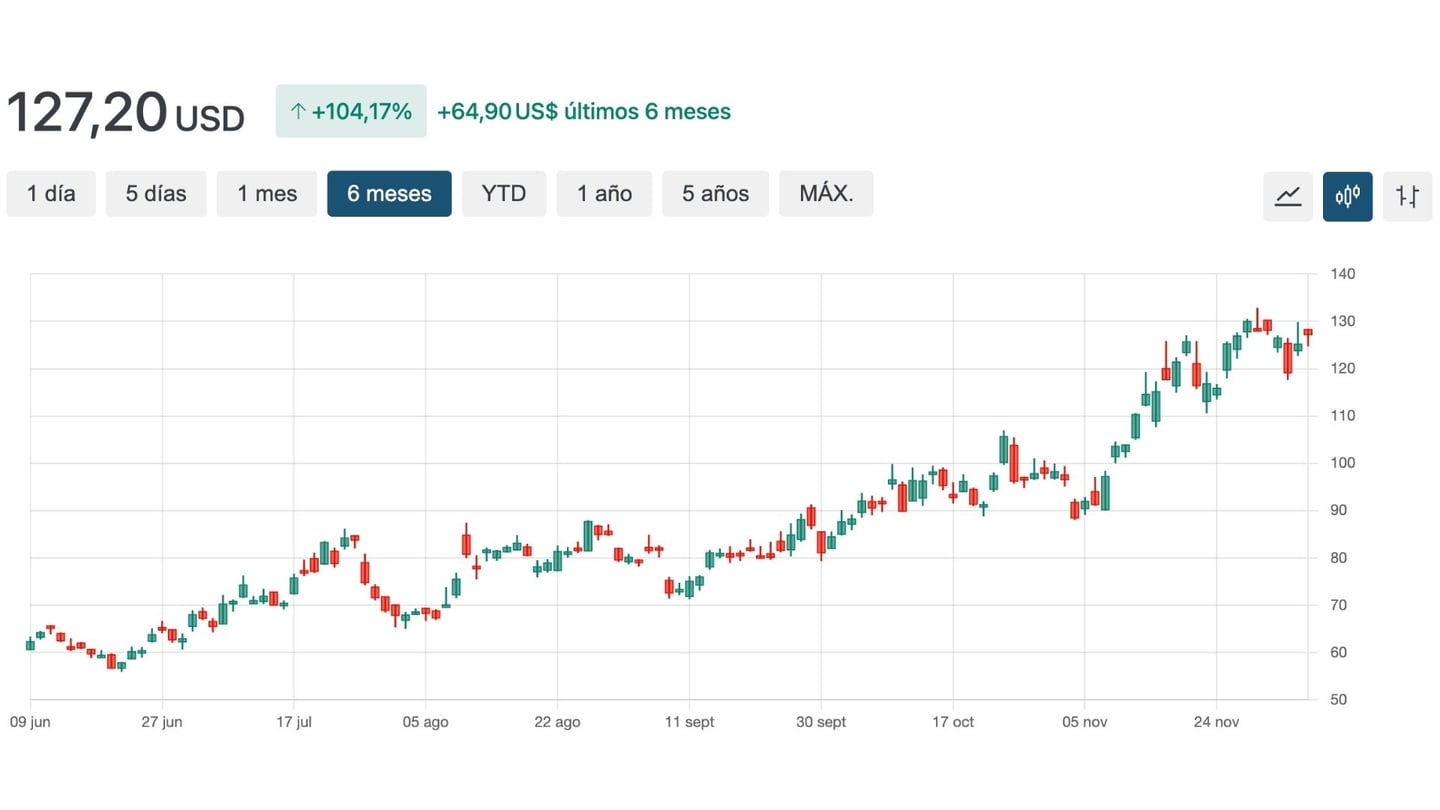The width and height of the screenshot is (1440, 810).
Task: Switch to the line chart view icon
Action: (x=1288, y=196)
